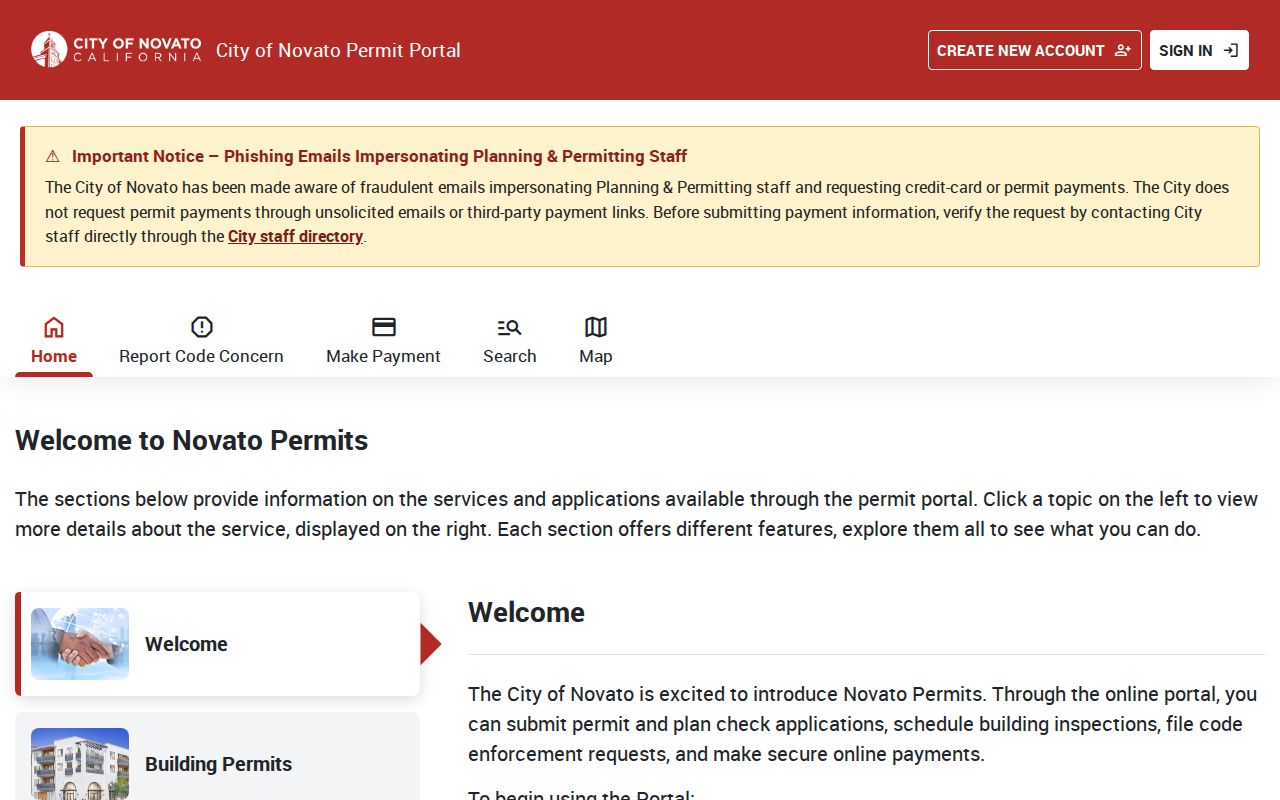Click the Sign In button

coord(1199,50)
